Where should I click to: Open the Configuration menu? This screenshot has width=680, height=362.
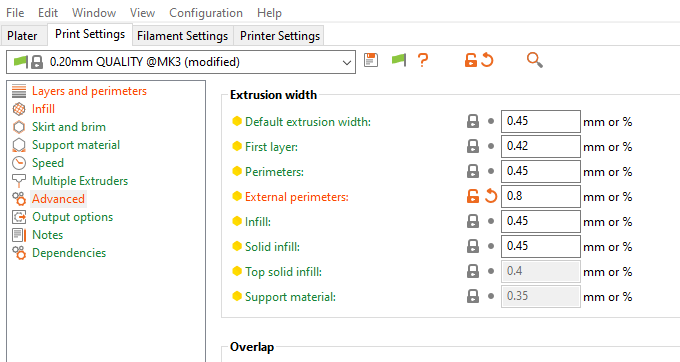tap(206, 13)
